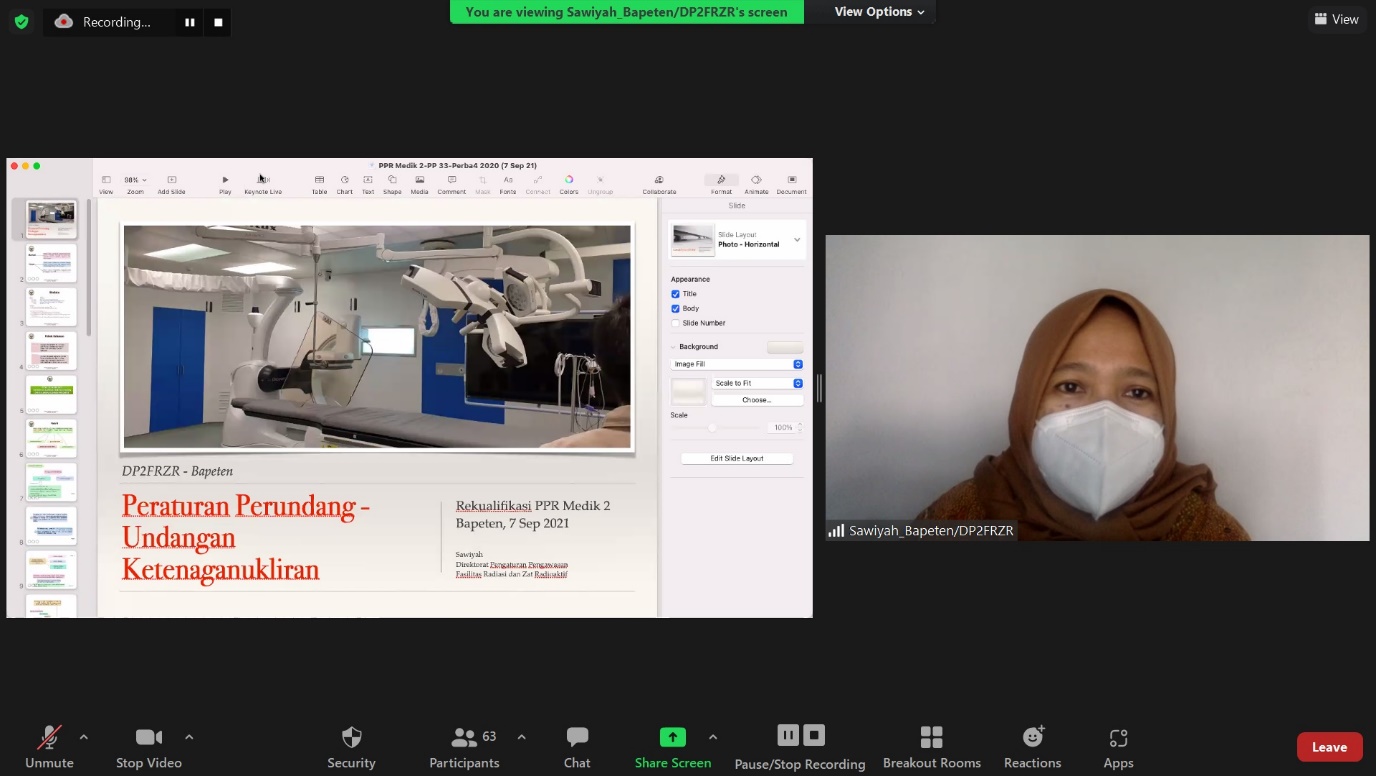Add a Text box from the toolbar
This screenshot has width=1376, height=776.
tap(368, 184)
